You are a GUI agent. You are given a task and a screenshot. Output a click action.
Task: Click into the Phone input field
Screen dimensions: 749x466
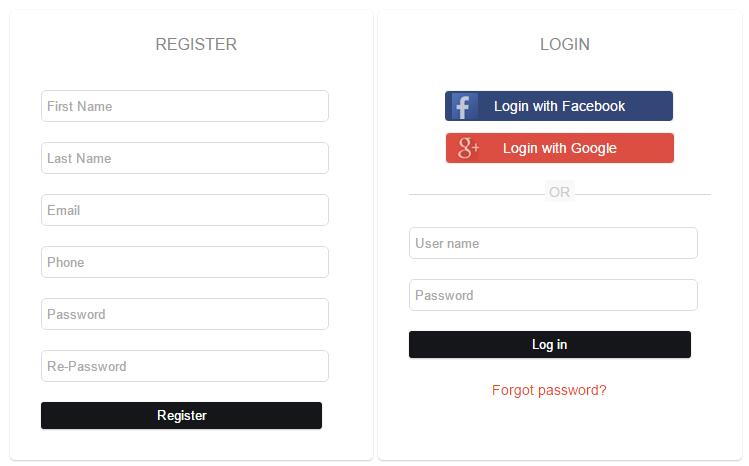click(185, 262)
